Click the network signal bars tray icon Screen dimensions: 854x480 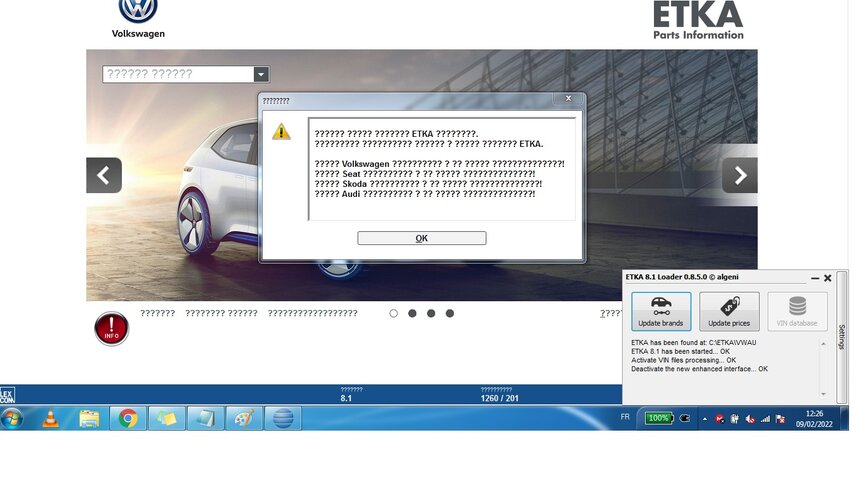[x=765, y=419]
